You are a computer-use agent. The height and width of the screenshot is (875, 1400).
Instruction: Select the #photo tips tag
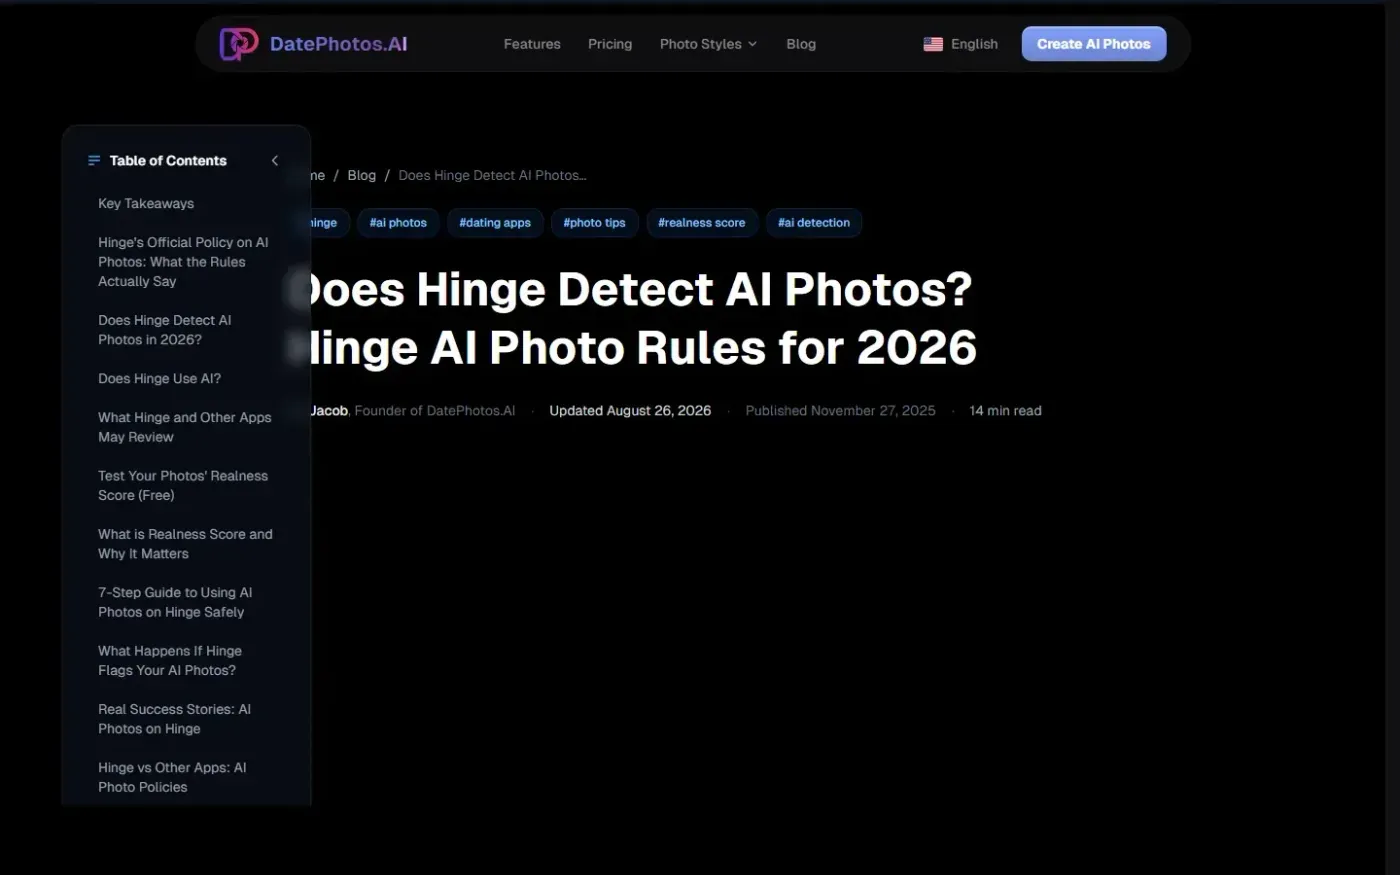[594, 223]
